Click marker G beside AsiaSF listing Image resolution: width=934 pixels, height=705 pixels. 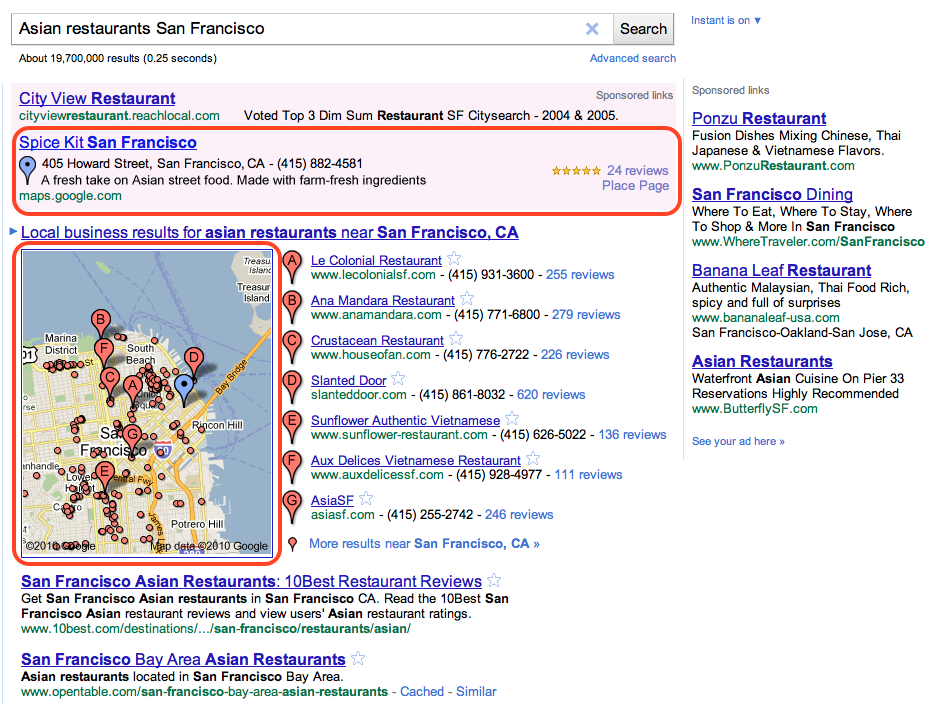click(x=292, y=506)
